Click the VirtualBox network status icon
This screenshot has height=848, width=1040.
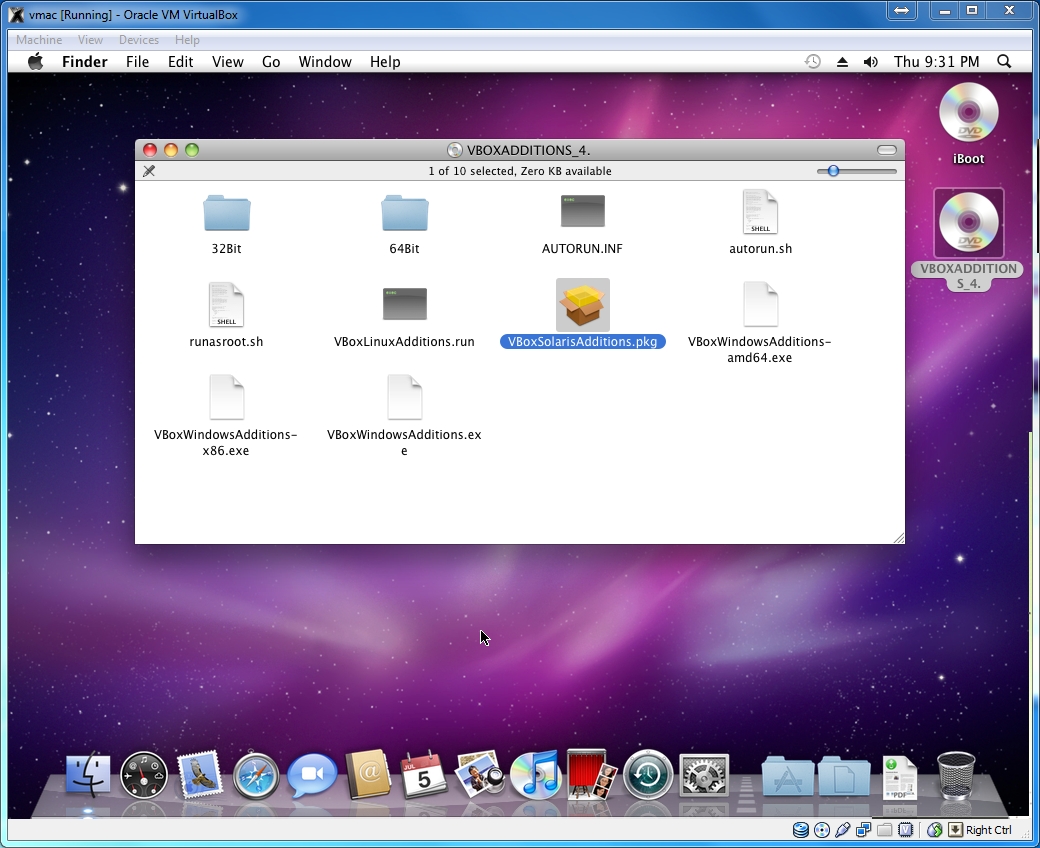[864, 829]
